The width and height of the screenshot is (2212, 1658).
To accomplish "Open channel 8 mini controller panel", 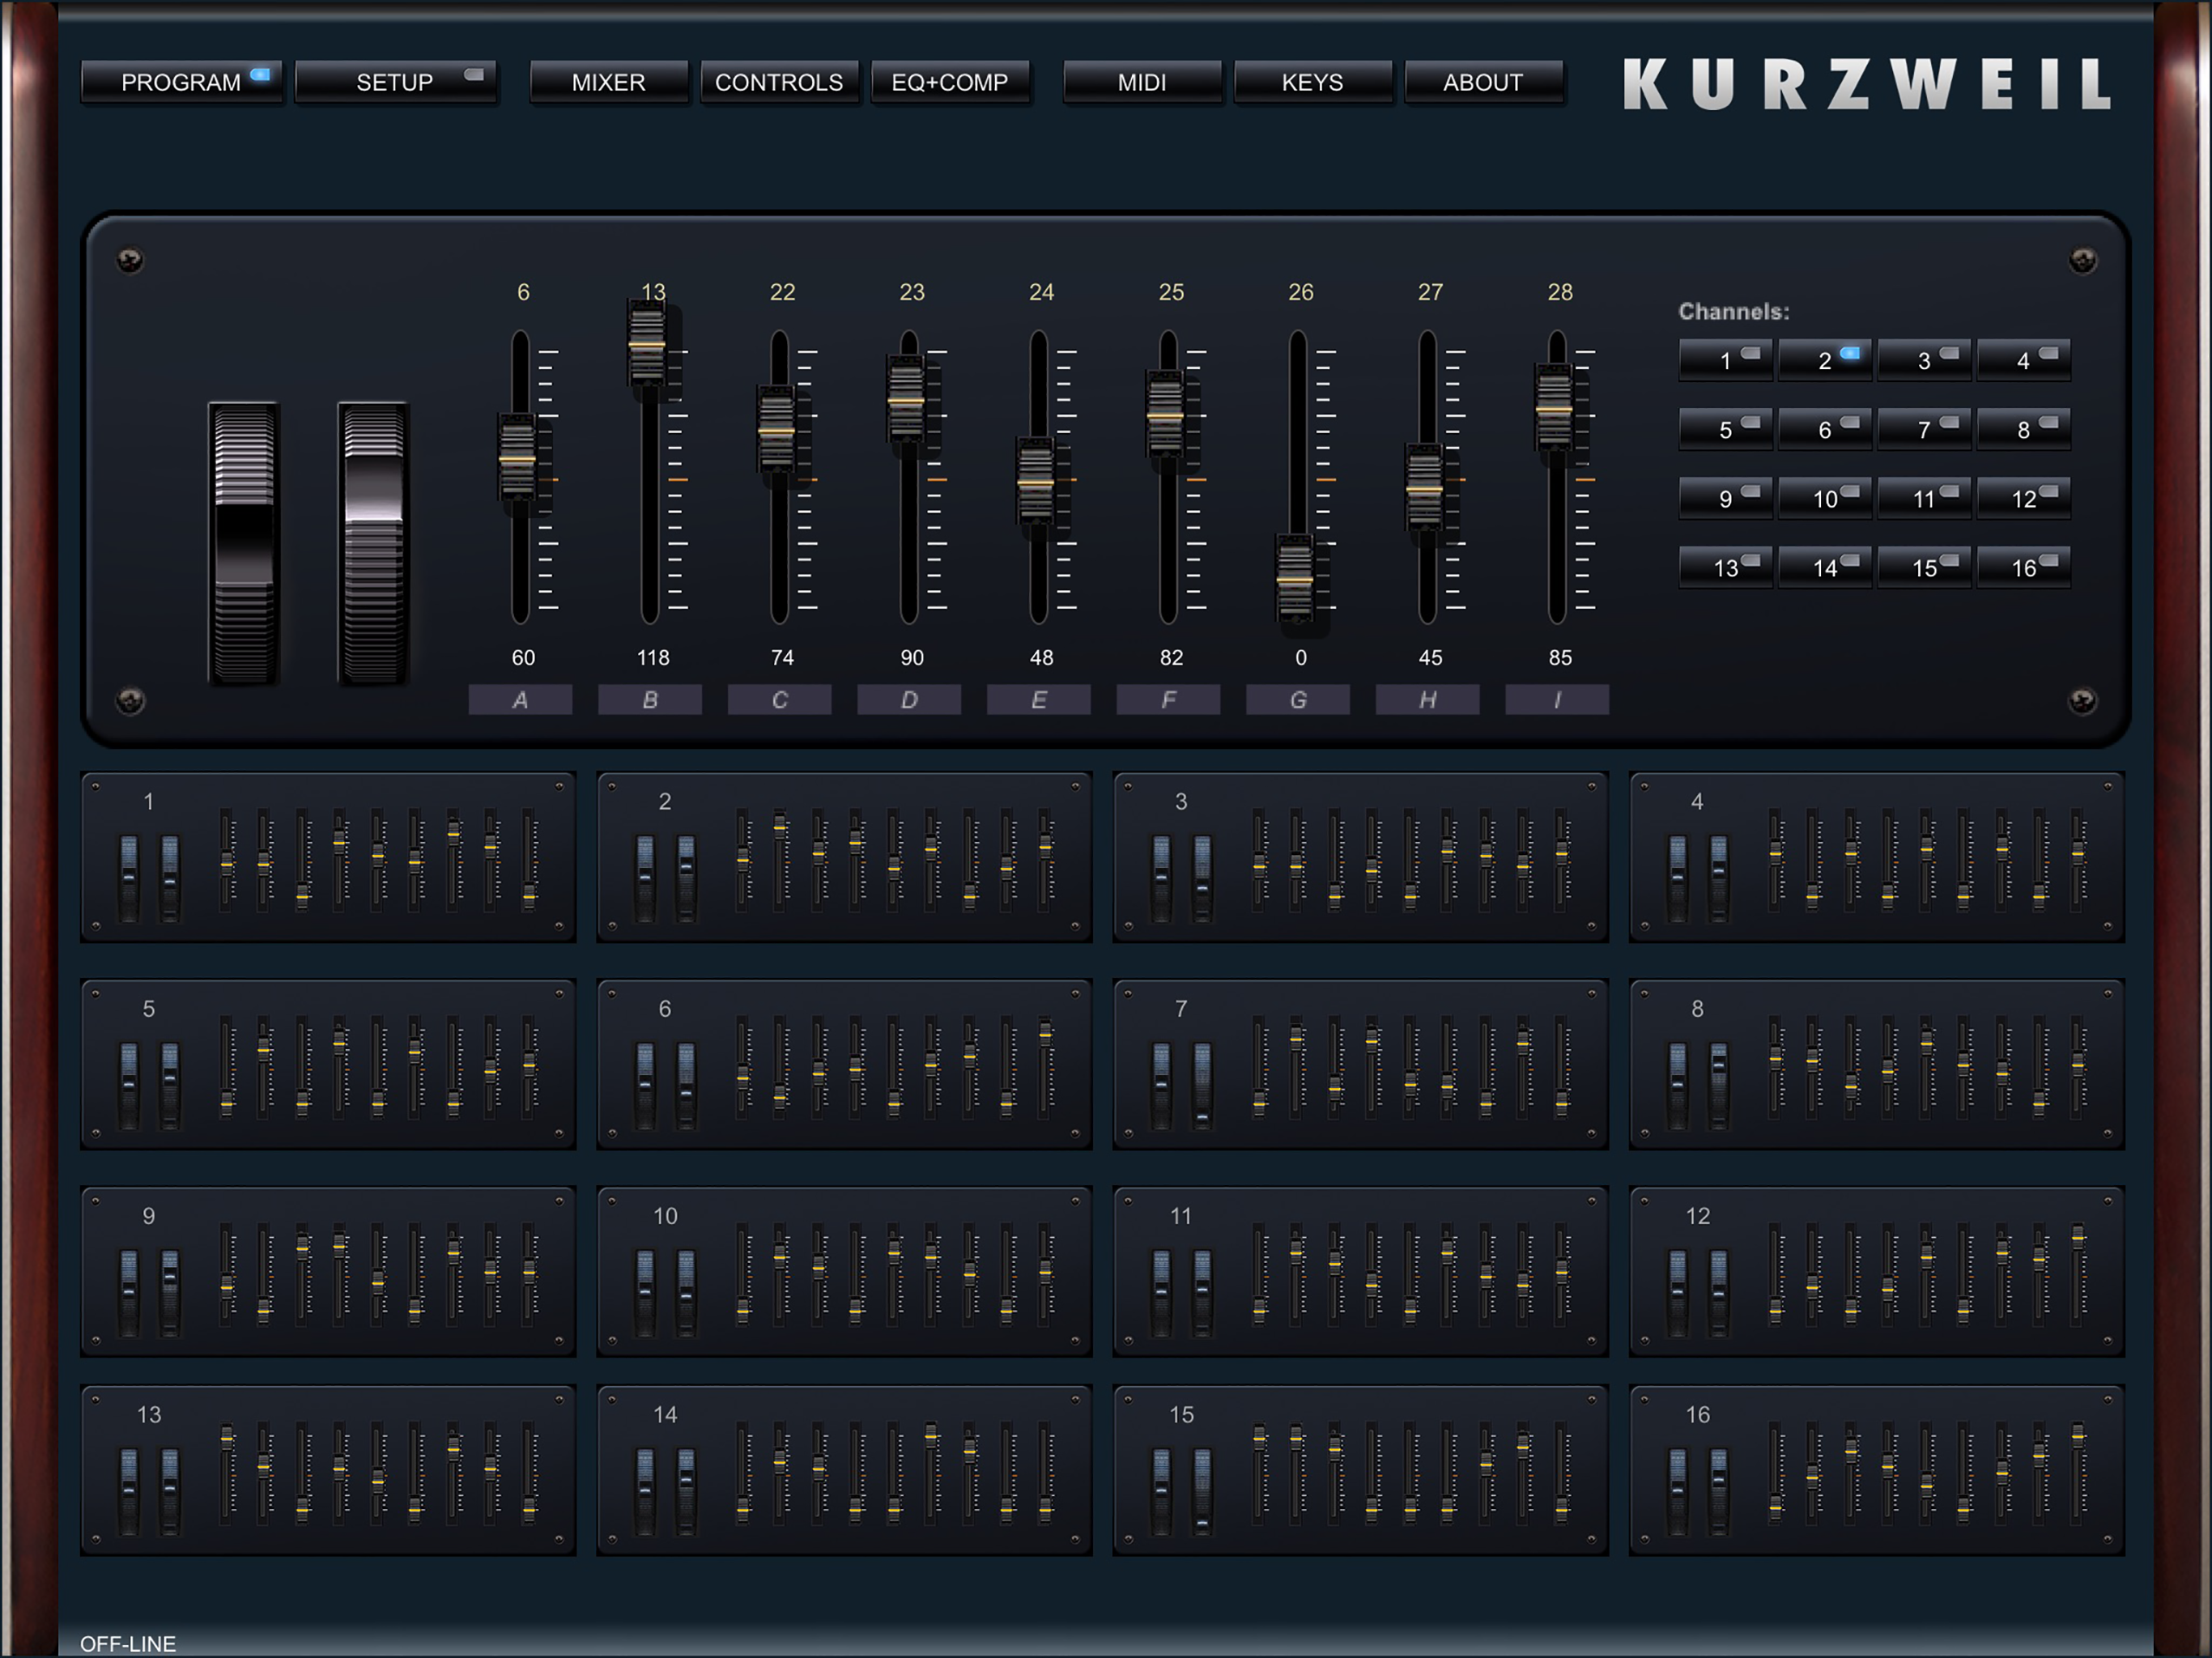I will point(1877,1064).
